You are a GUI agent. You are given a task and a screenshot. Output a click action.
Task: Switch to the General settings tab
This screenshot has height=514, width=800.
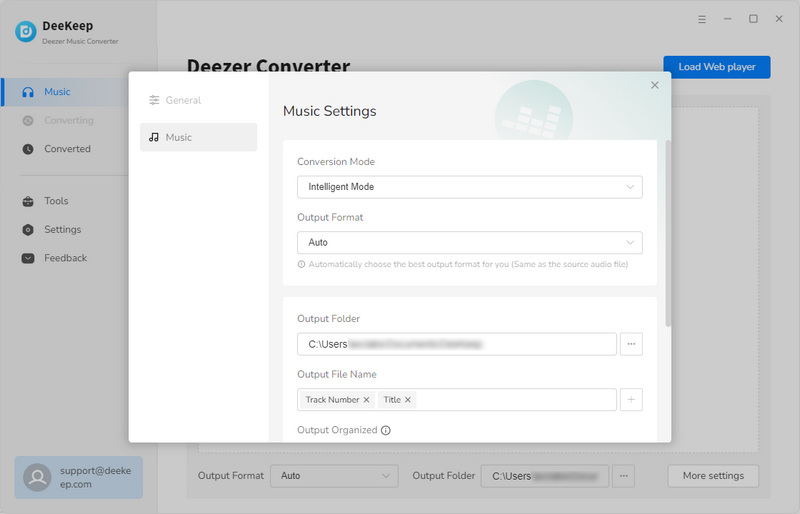[x=198, y=100]
